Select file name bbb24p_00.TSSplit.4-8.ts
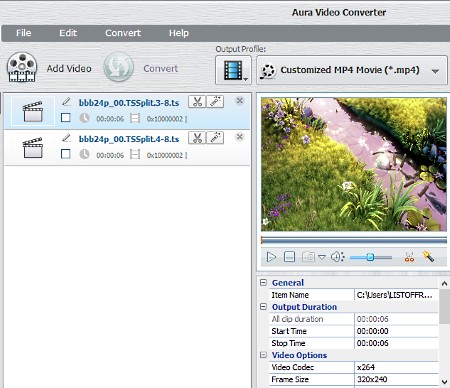The width and height of the screenshot is (450, 388). click(129, 139)
